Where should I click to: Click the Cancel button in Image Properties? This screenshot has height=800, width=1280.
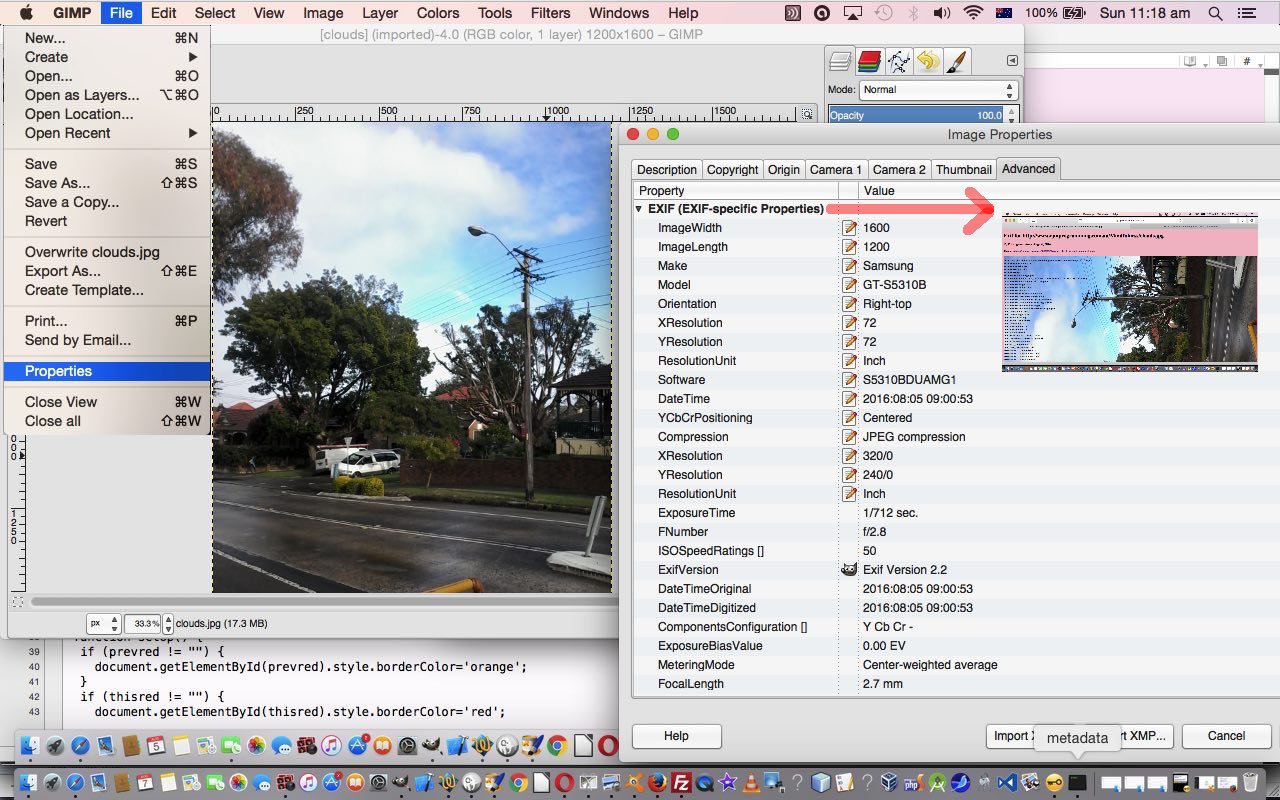click(1226, 736)
